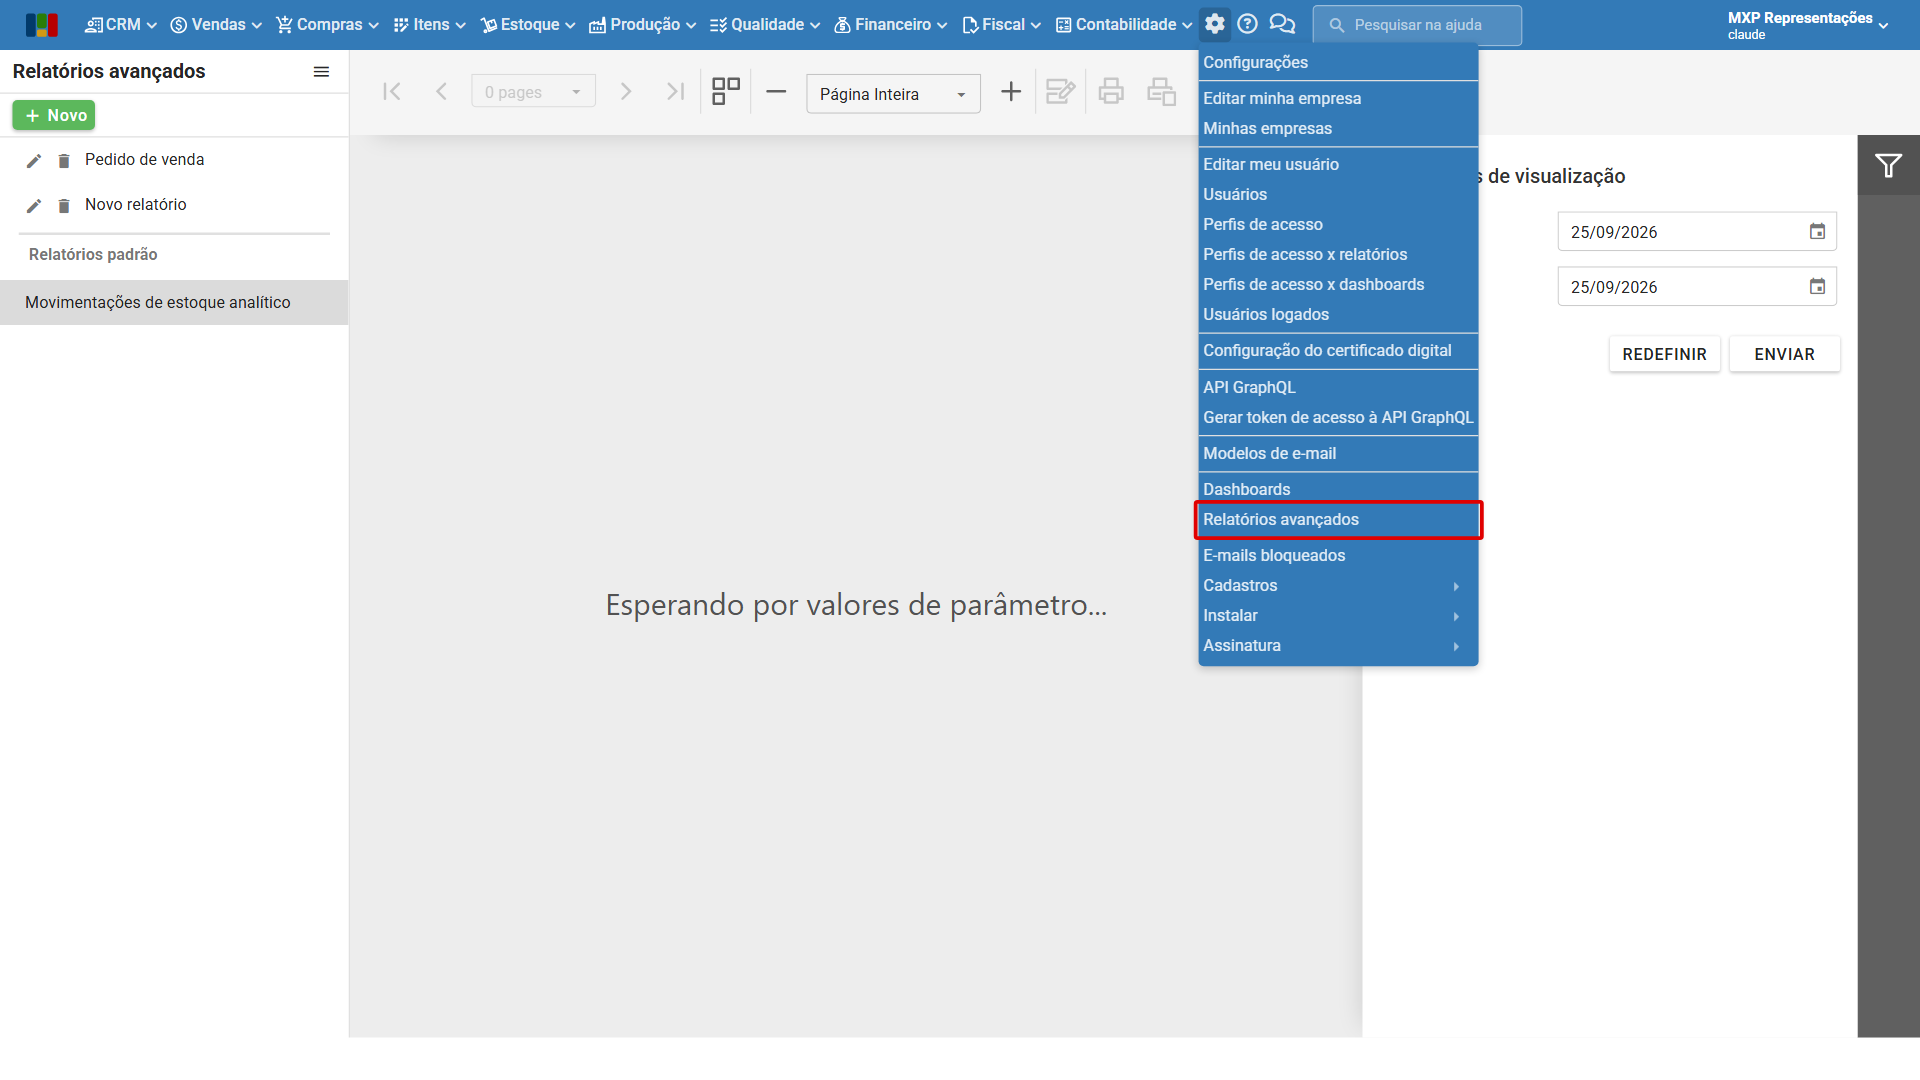Viewport: 1920px width, 1080px height.
Task: Open the Estoque menu
Action: (x=528, y=25)
